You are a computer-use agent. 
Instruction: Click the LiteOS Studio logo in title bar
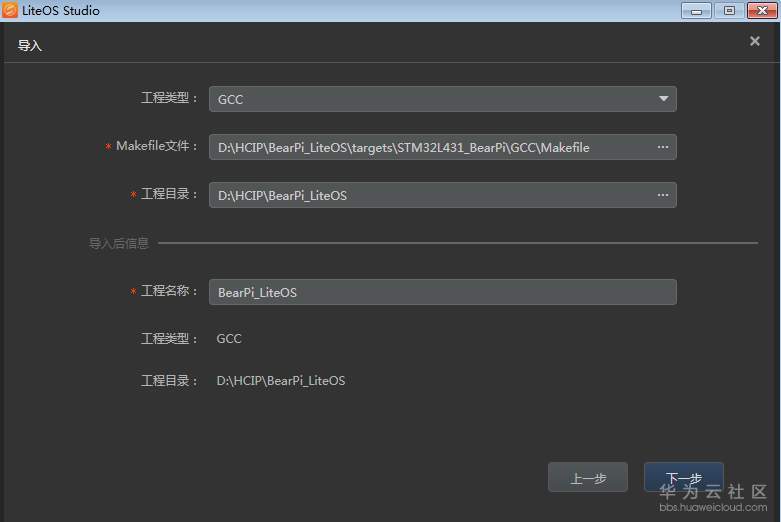click(x=10, y=10)
